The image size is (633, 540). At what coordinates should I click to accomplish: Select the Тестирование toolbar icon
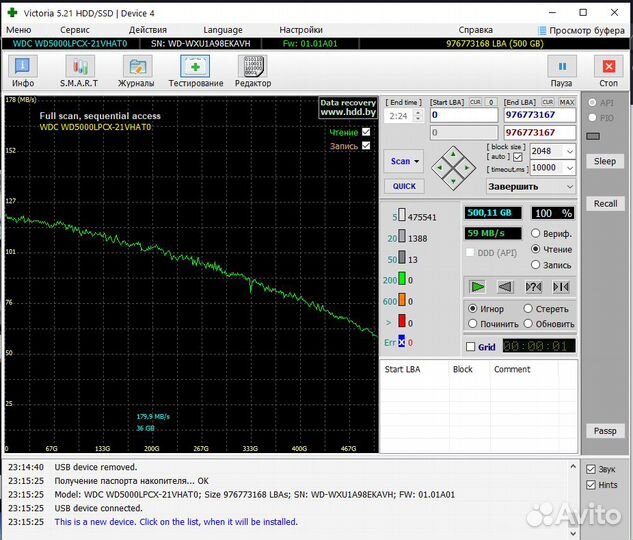(x=195, y=70)
